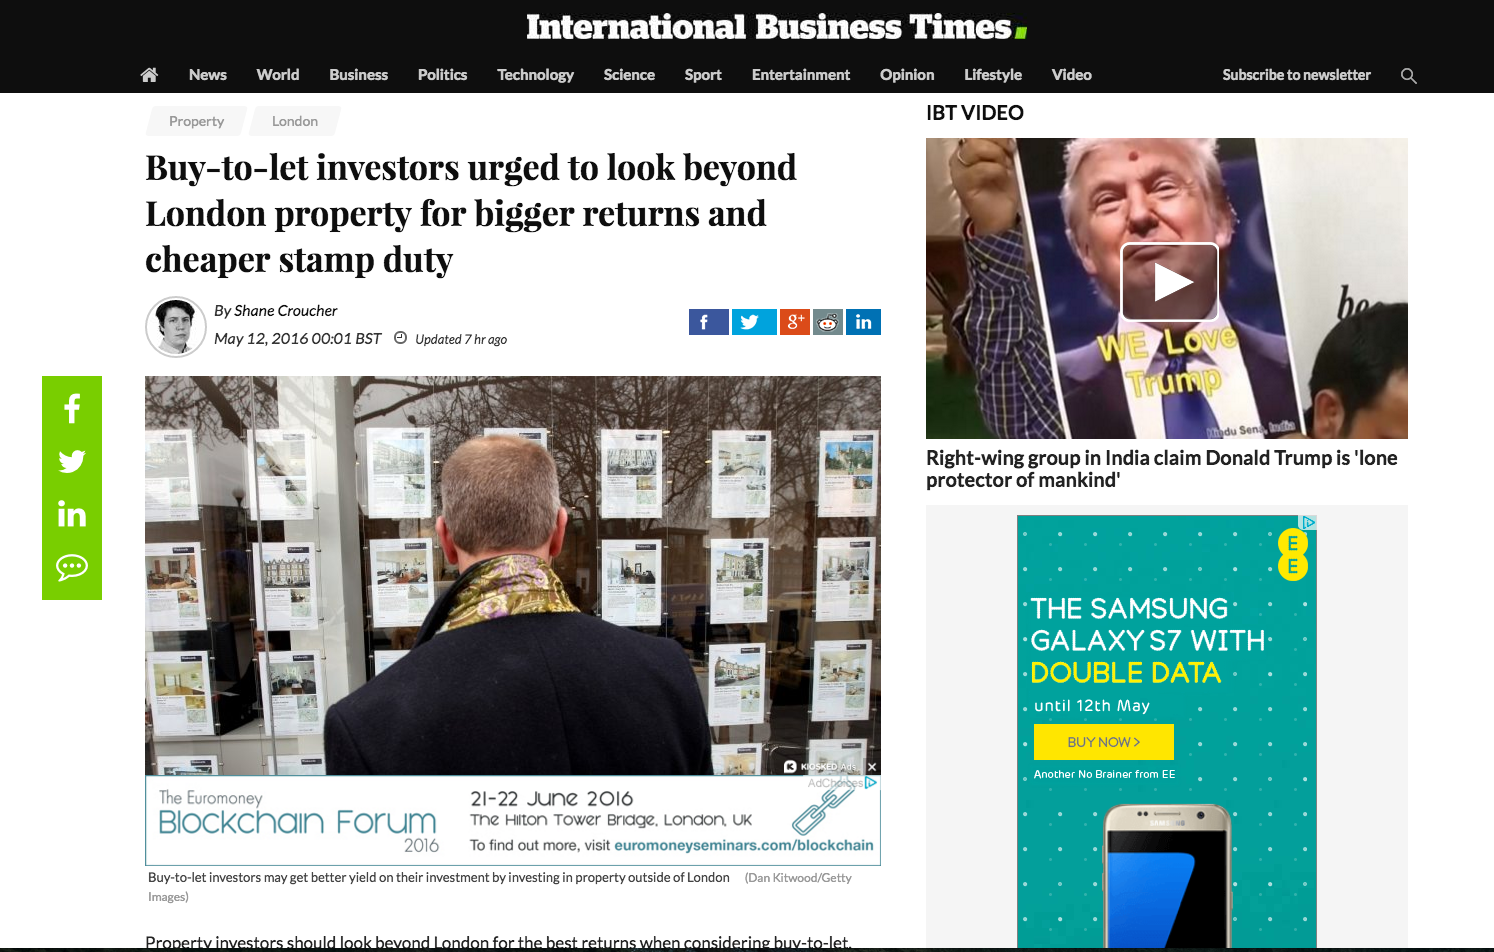The height and width of the screenshot is (952, 1494).
Task: Share on LinkedIn from green sidebar
Action: [x=72, y=514]
